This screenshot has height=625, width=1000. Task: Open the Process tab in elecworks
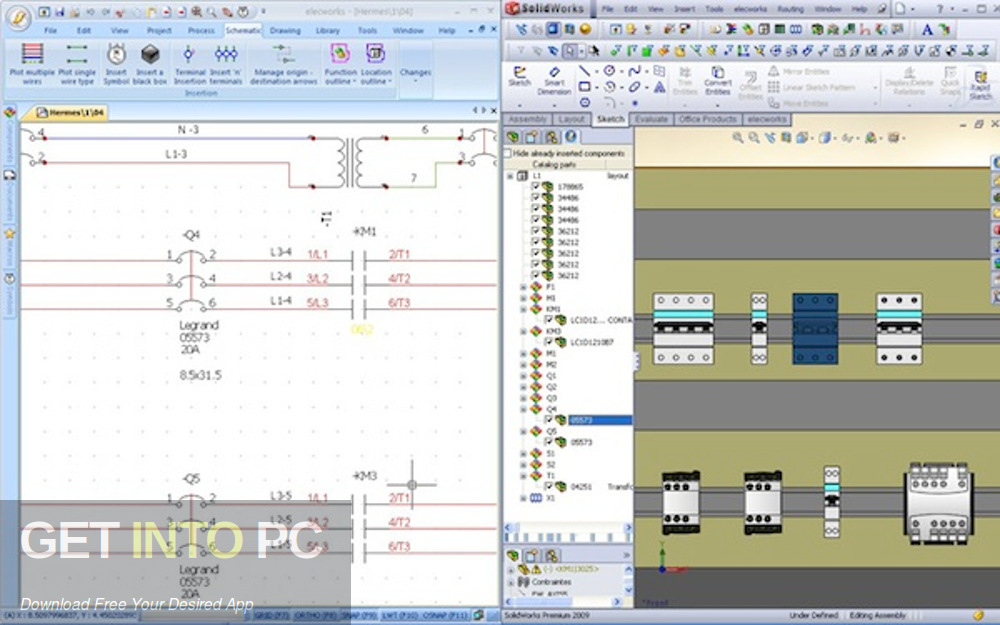(x=201, y=31)
